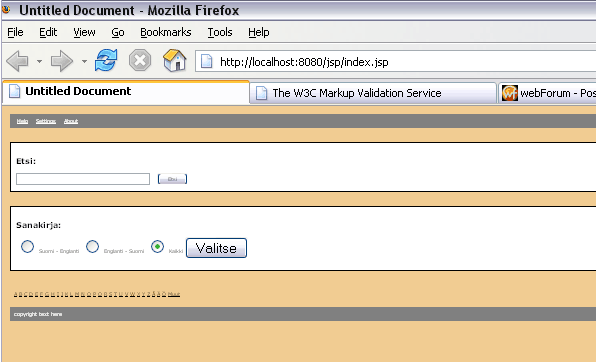
Task: Switch to the Untitled Document tab
Action: click(x=125, y=92)
